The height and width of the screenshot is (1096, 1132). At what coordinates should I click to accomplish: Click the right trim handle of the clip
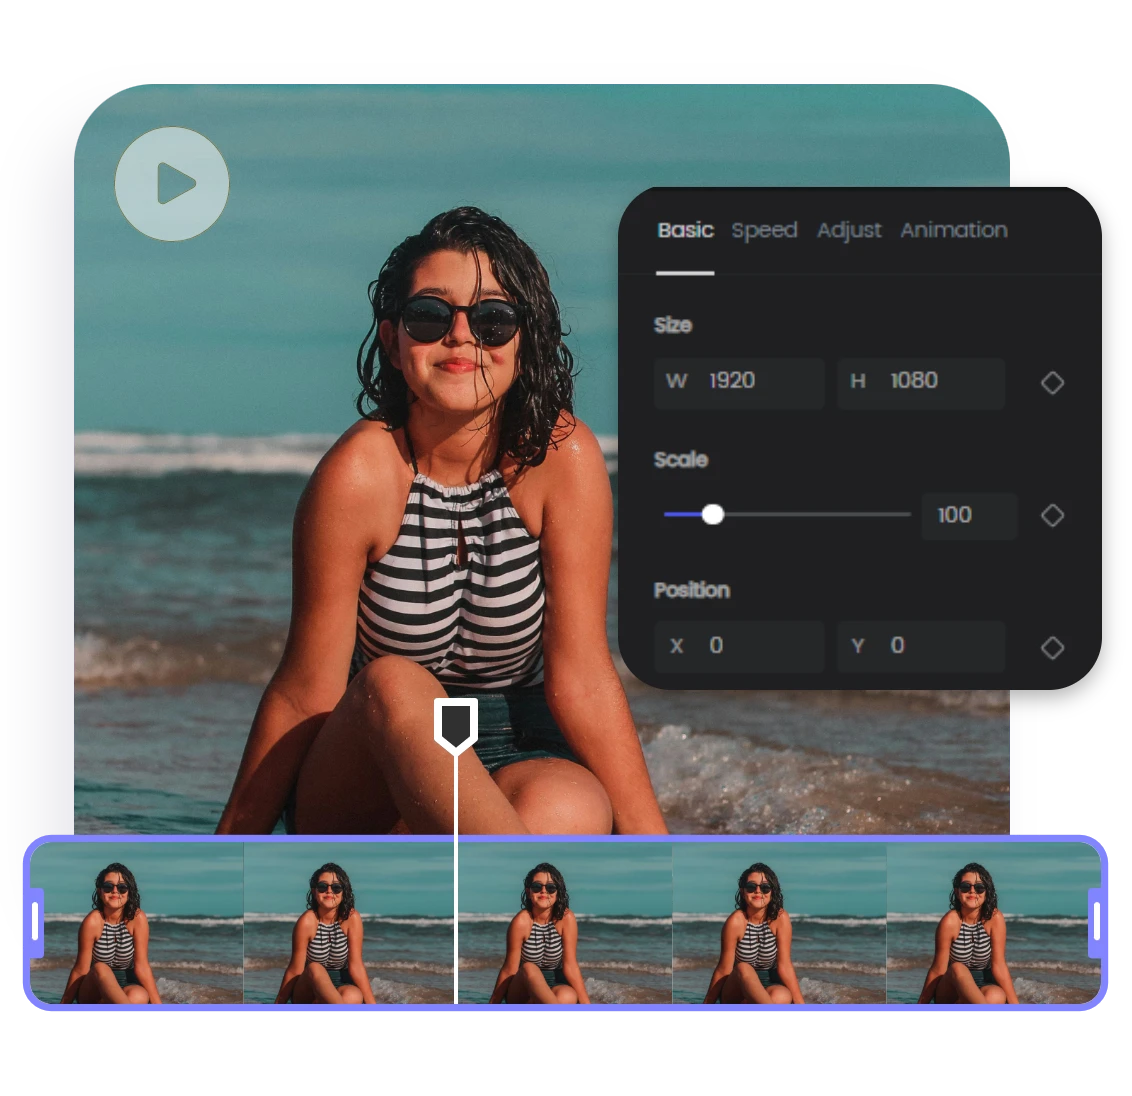click(1096, 922)
